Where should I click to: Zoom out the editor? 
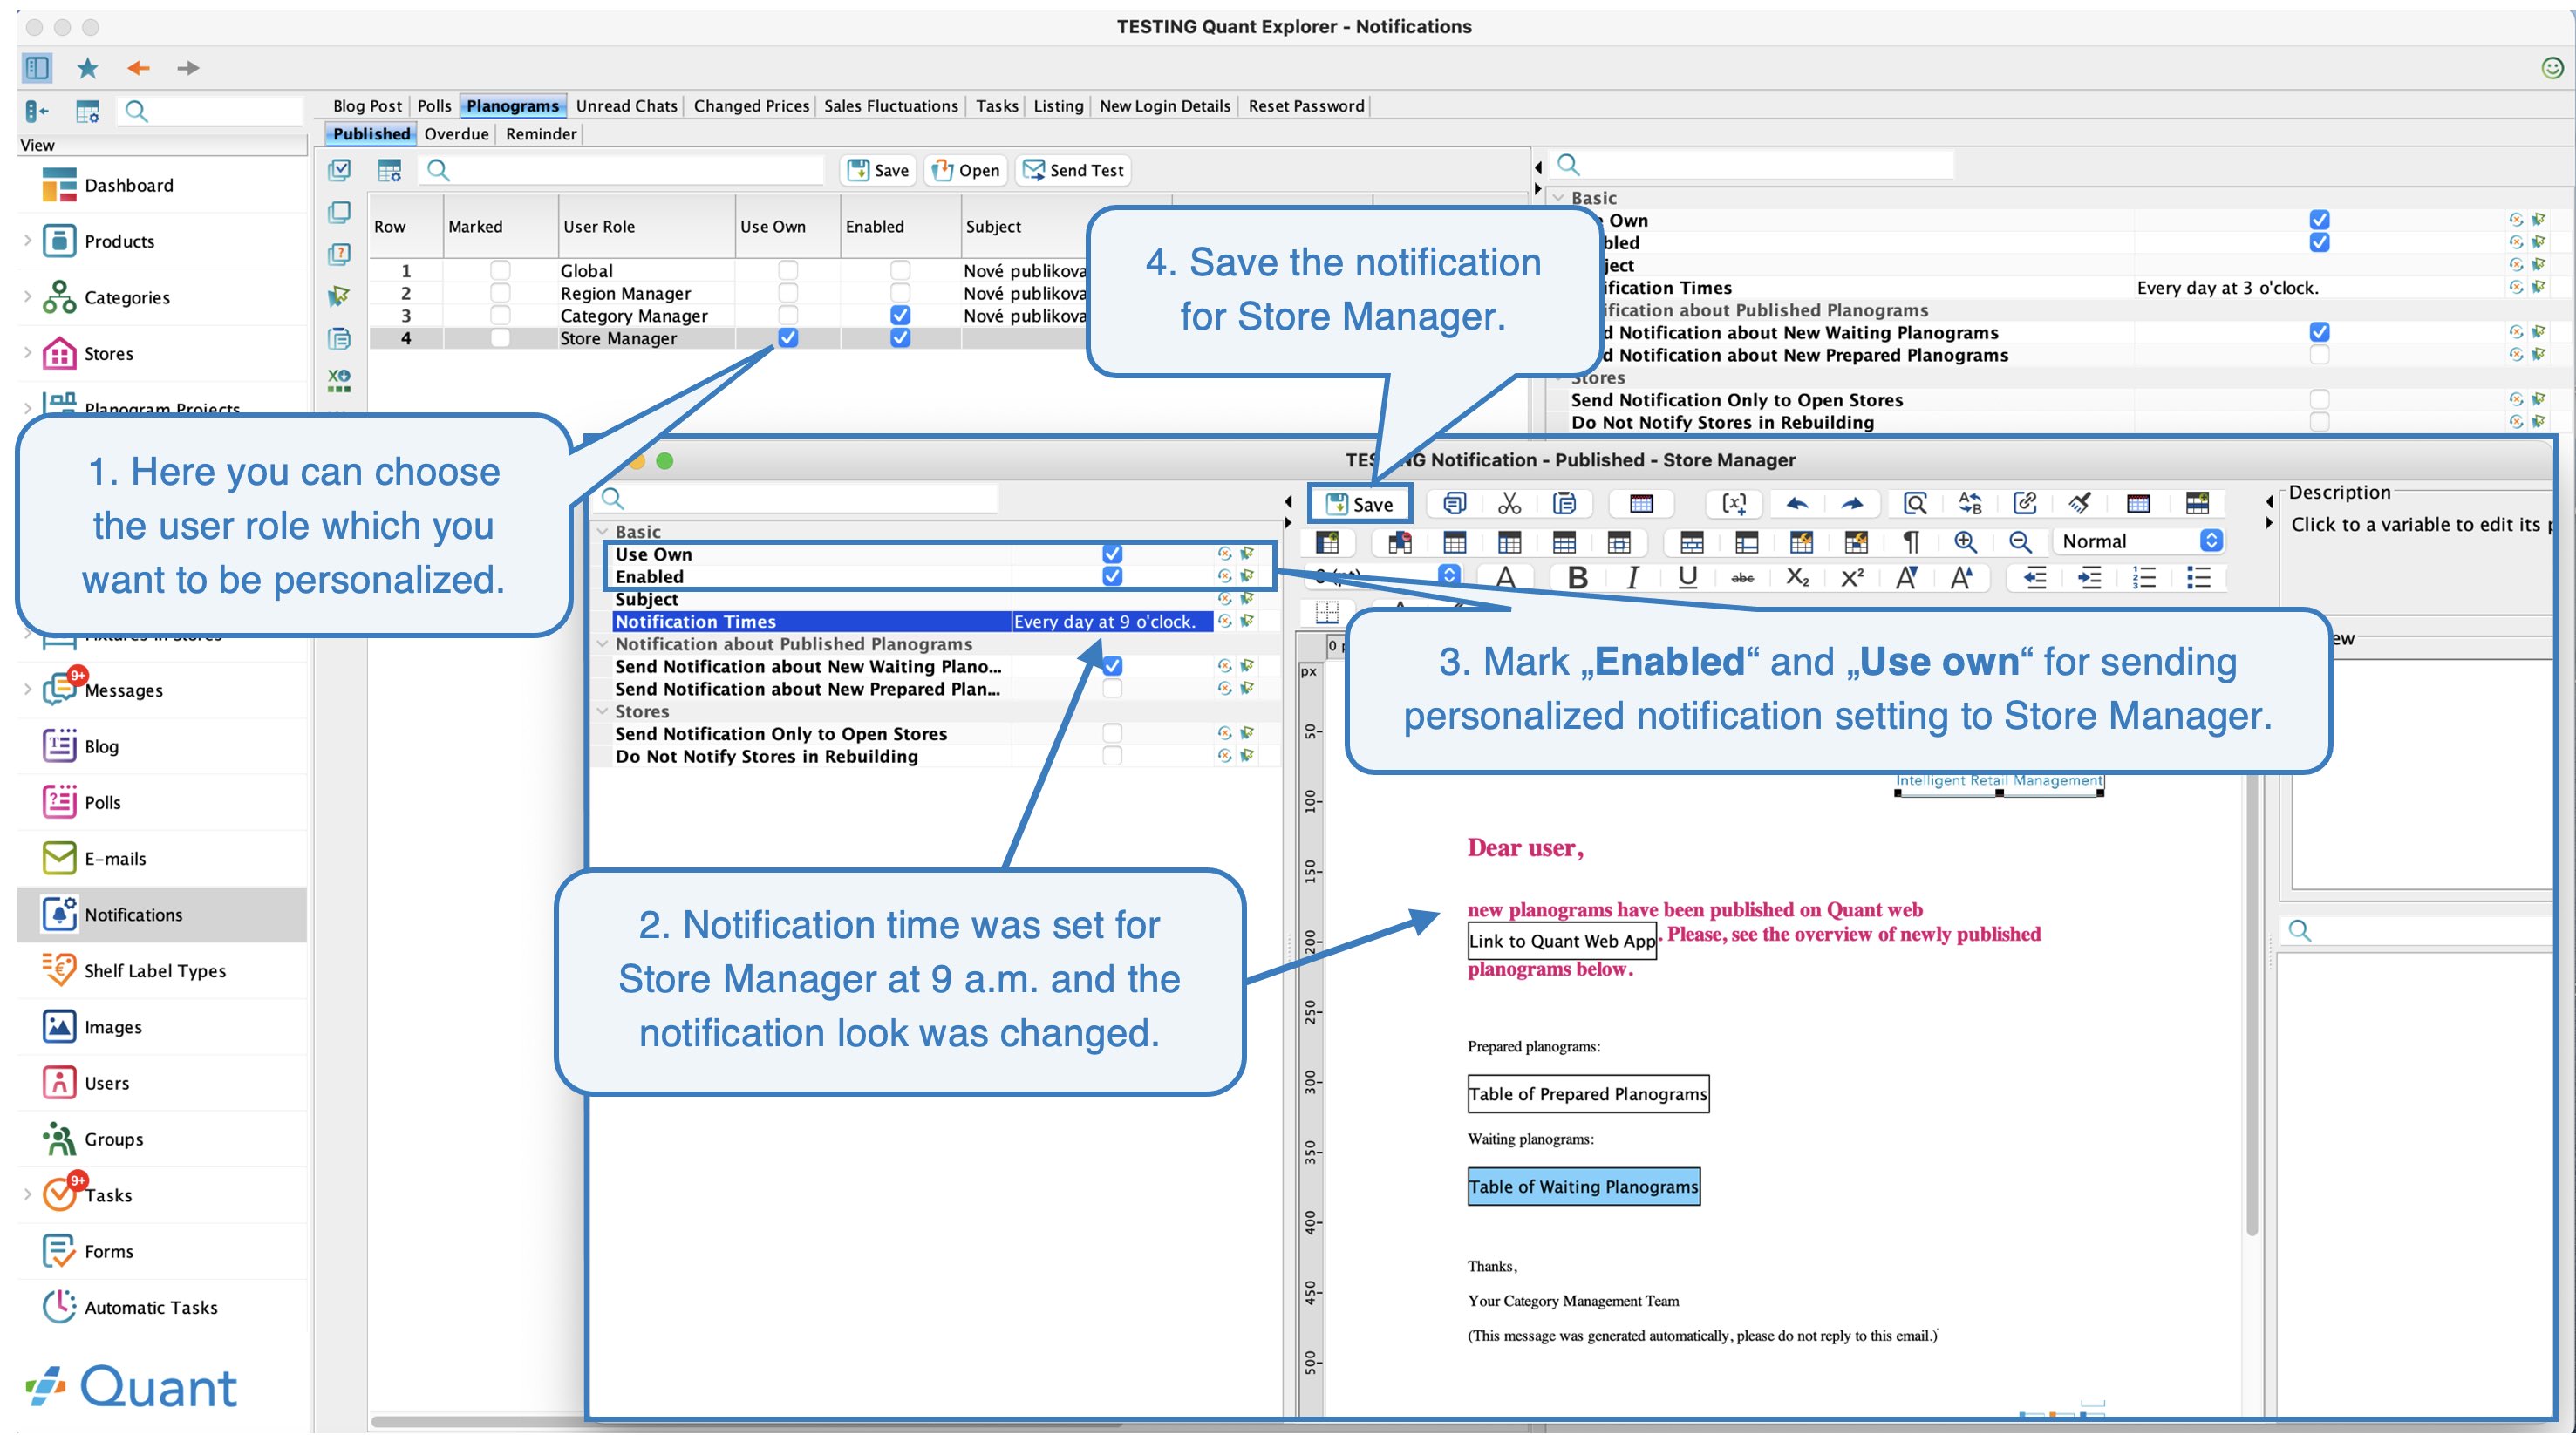(2019, 541)
